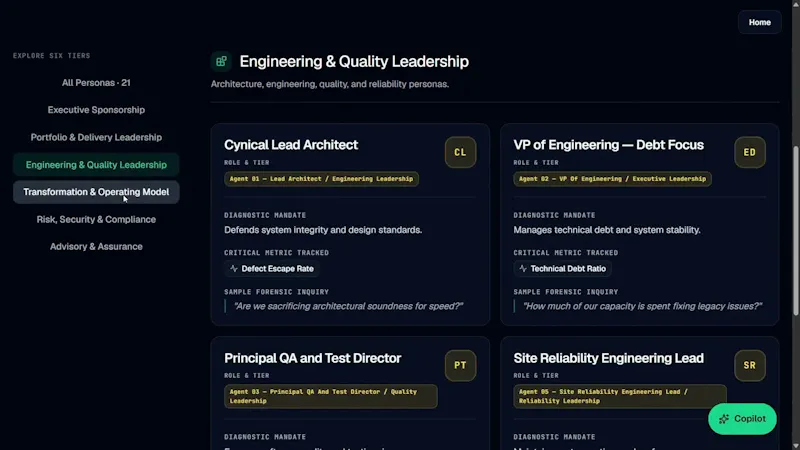Click the Agent 01 Lead Architect tag
Screen dimensions: 800x450
(321, 179)
